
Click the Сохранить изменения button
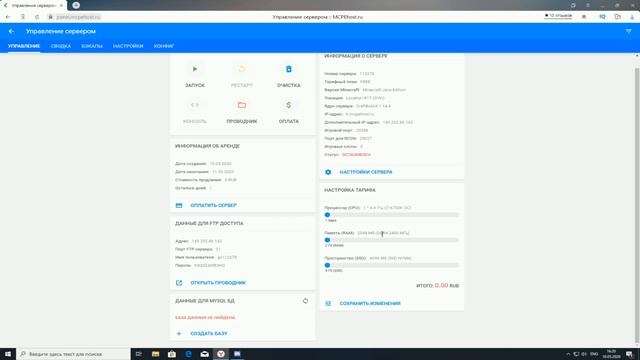coord(370,304)
